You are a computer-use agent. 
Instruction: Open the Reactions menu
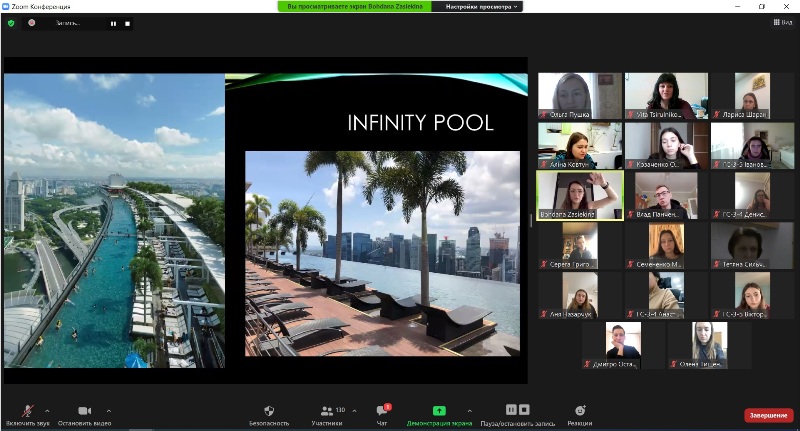click(x=580, y=411)
